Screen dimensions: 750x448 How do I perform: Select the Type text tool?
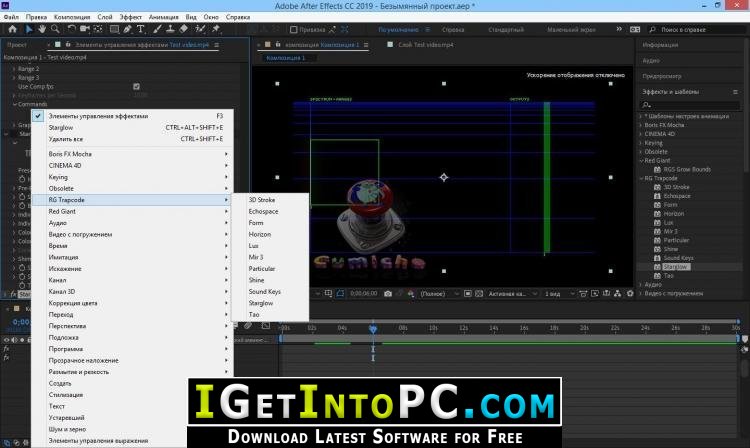click(x=141, y=29)
